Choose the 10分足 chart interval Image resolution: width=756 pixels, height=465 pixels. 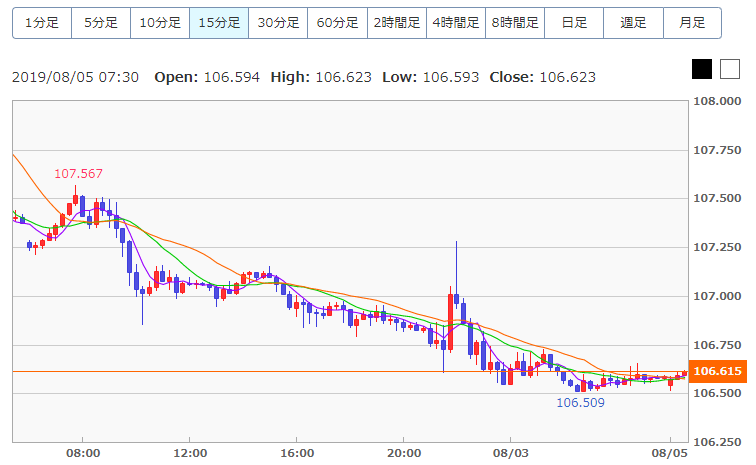pos(160,22)
